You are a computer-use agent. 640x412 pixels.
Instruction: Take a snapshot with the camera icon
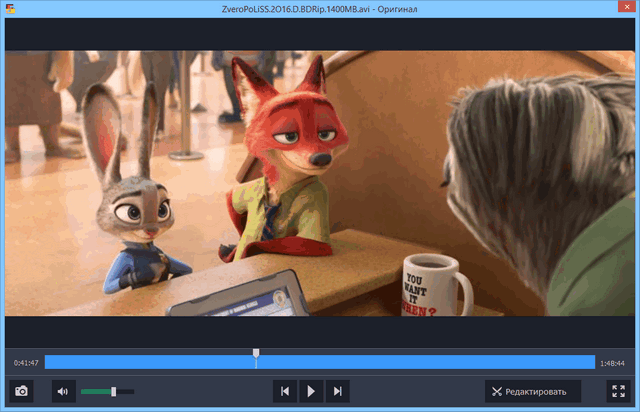[21, 391]
